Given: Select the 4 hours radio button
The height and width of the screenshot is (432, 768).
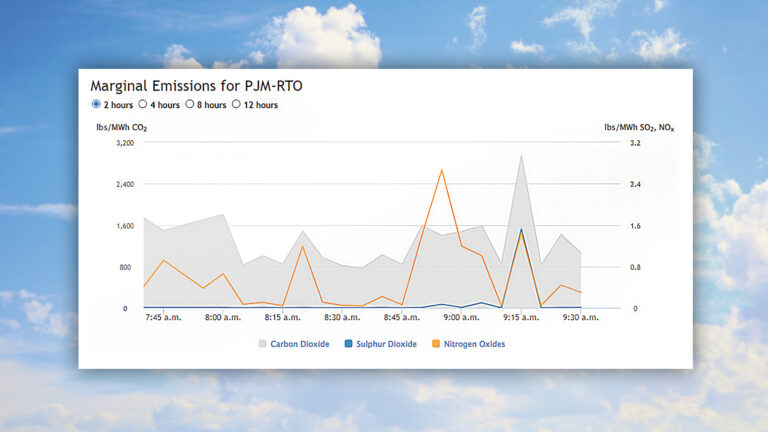Looking at the screenshot, I should 143,104.
